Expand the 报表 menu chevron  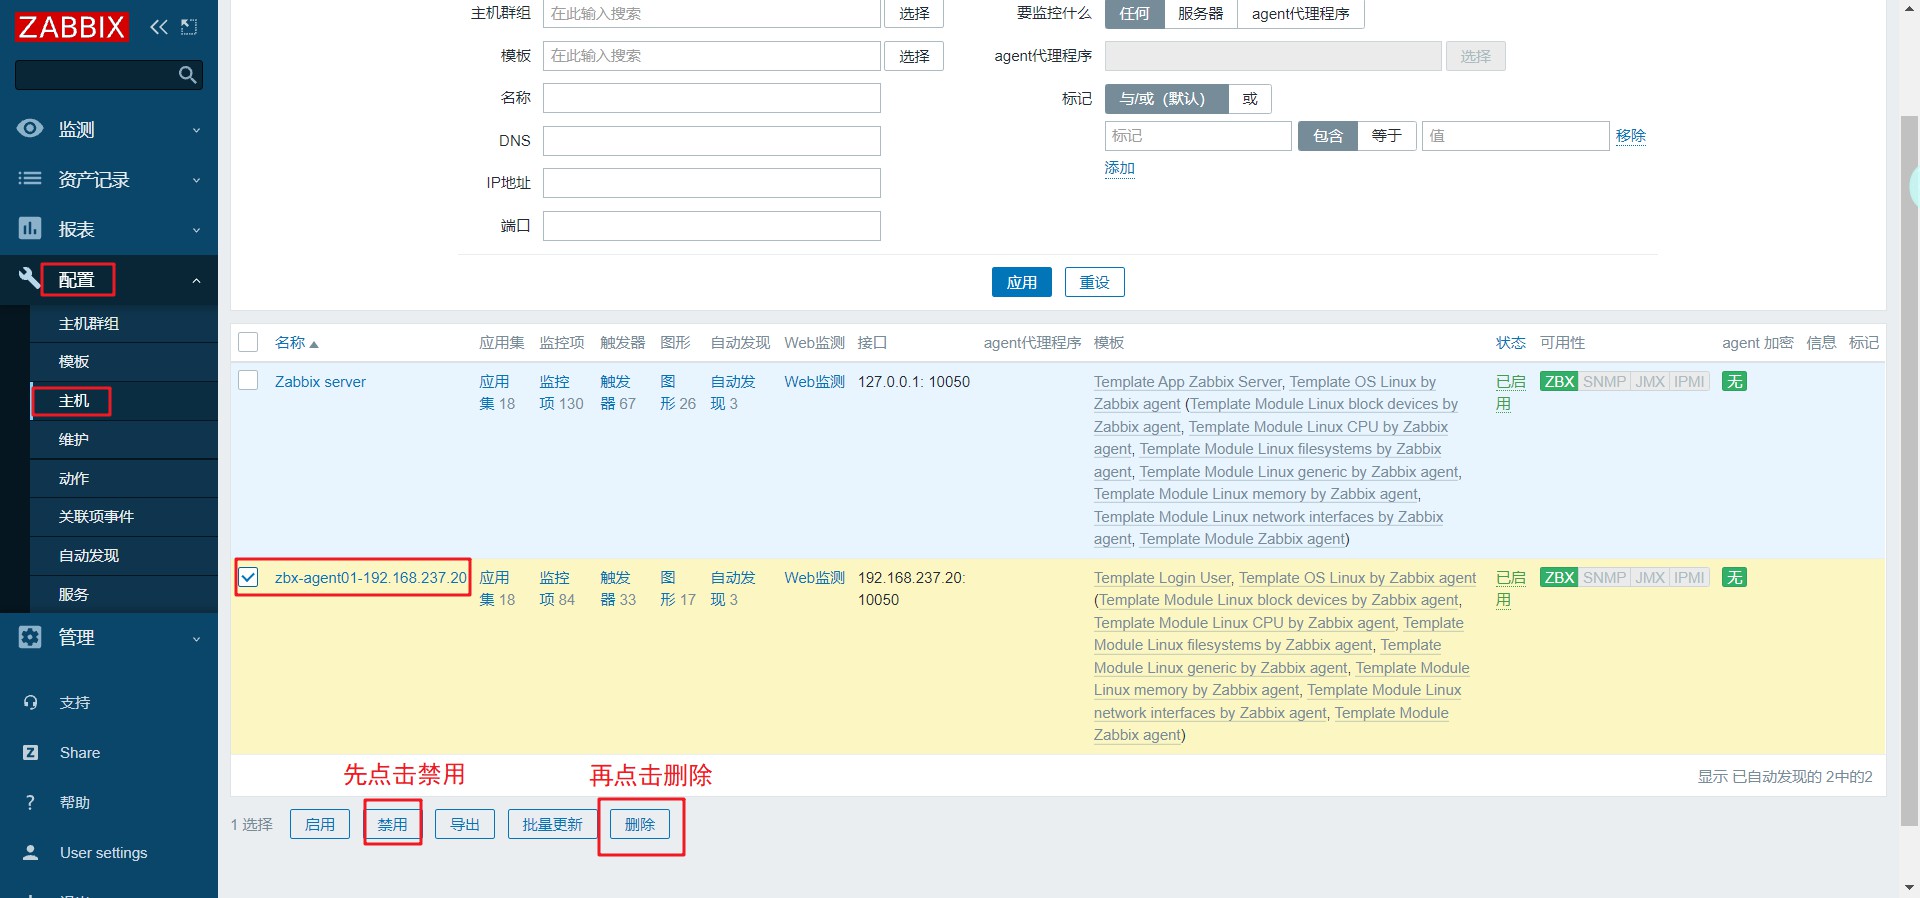(x=196, y=230)
